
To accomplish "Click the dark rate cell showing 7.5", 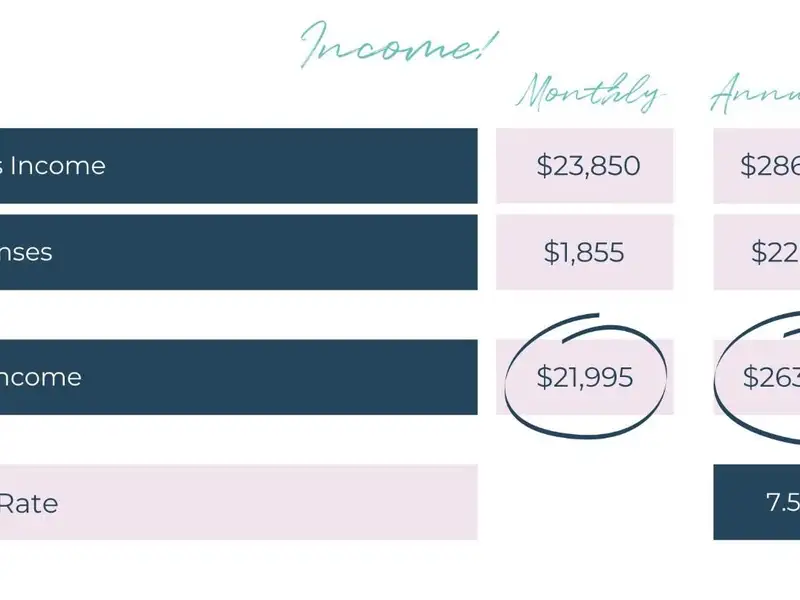I will (x=757, y=502).
